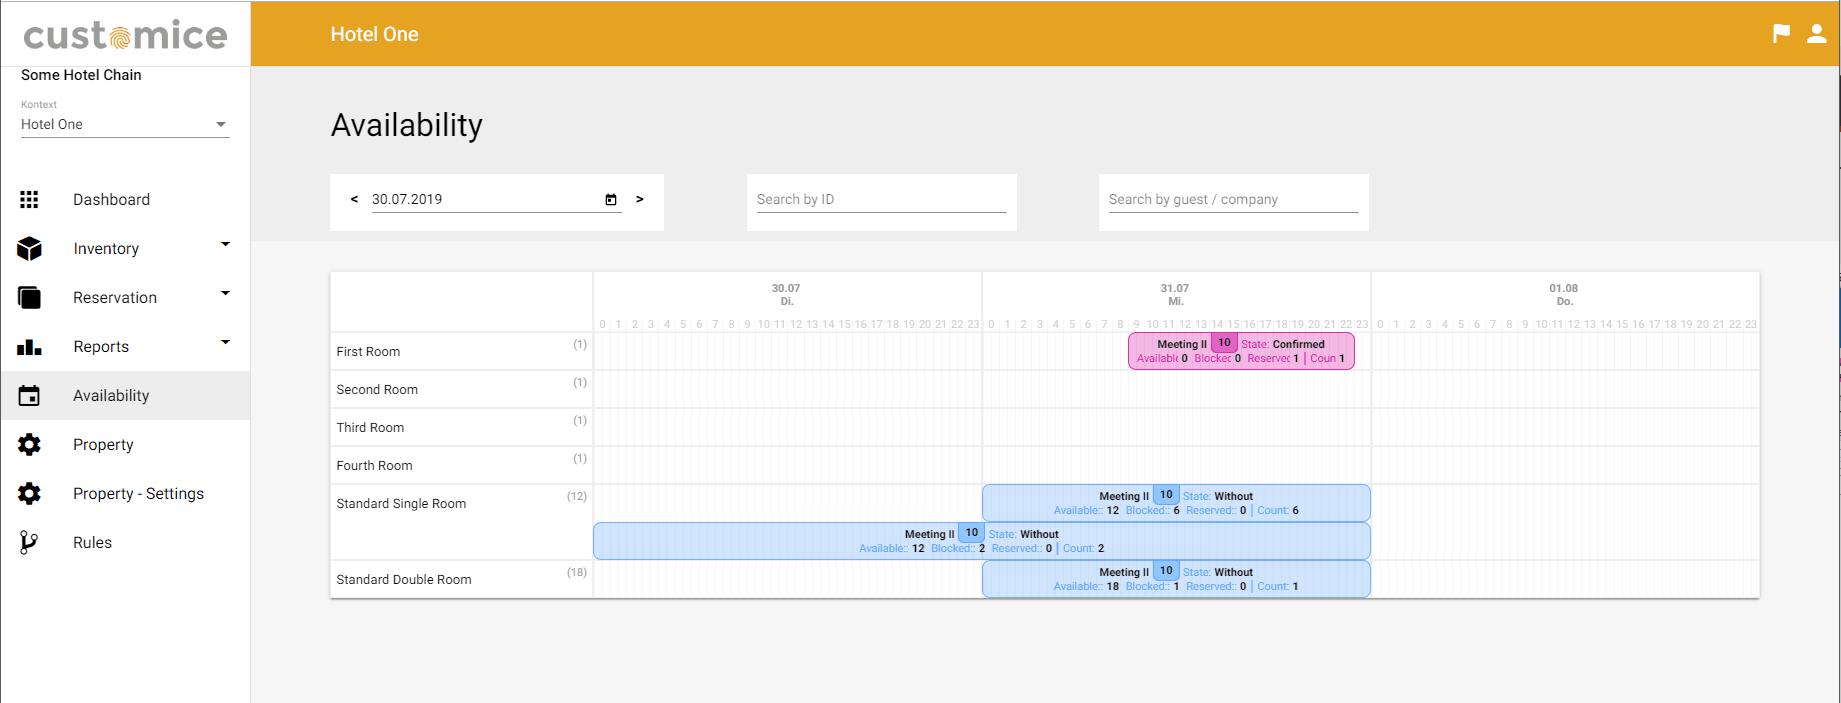This screenshot has height=703, width=1841.
Task: Open the Kontext Hotel One dropdown
Action: click(125, 125)
